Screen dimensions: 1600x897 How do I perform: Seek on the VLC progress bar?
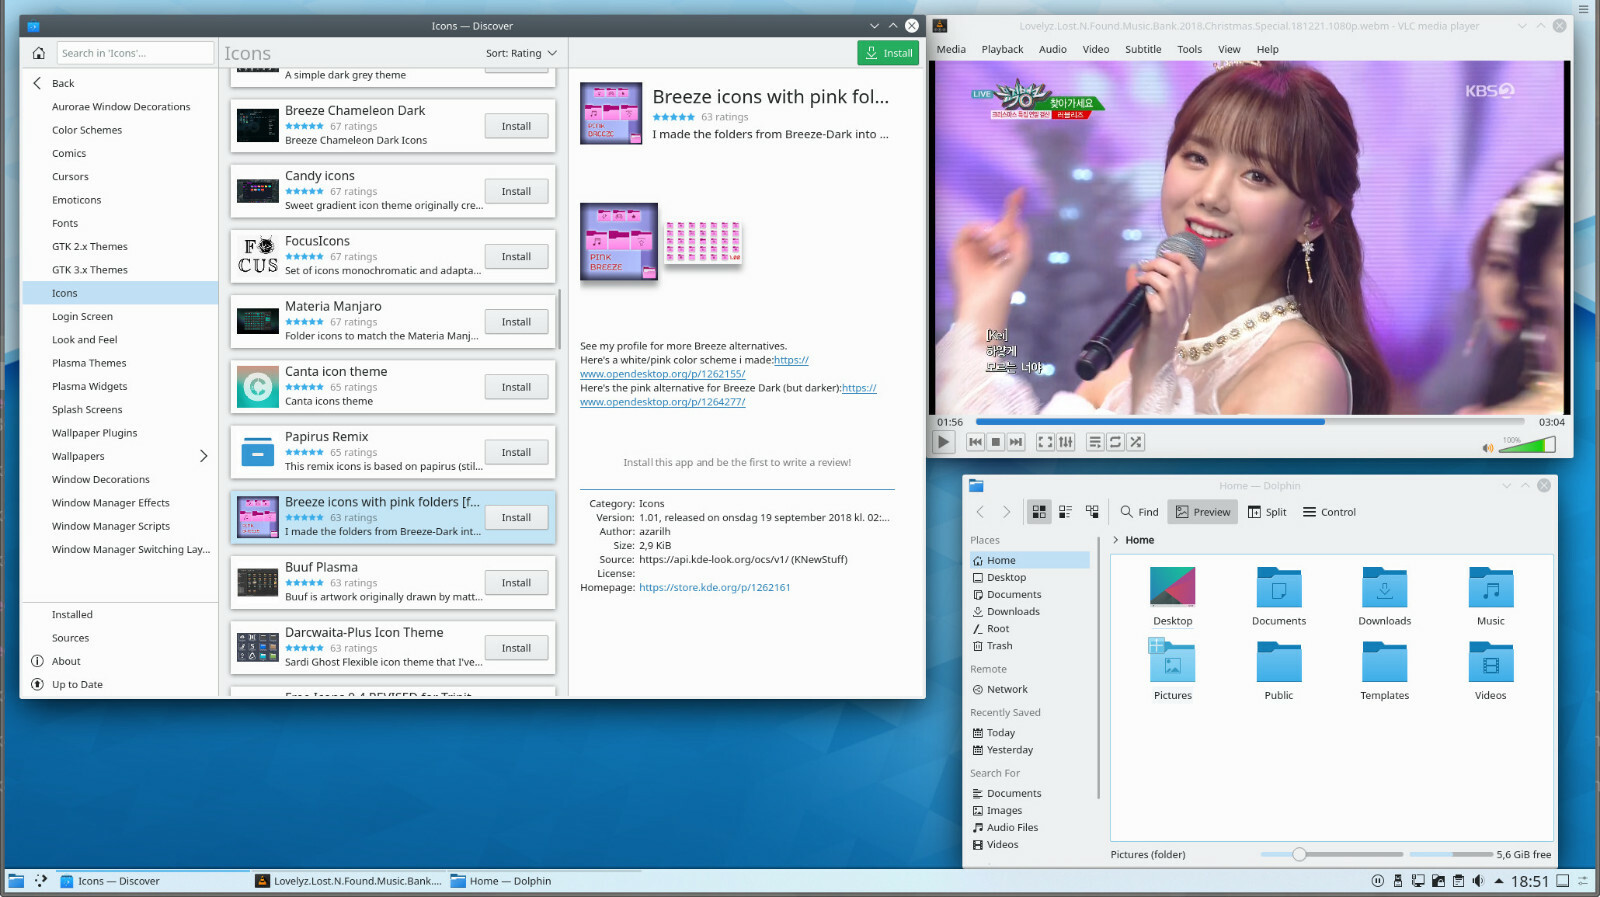(x=1250, y=422)
